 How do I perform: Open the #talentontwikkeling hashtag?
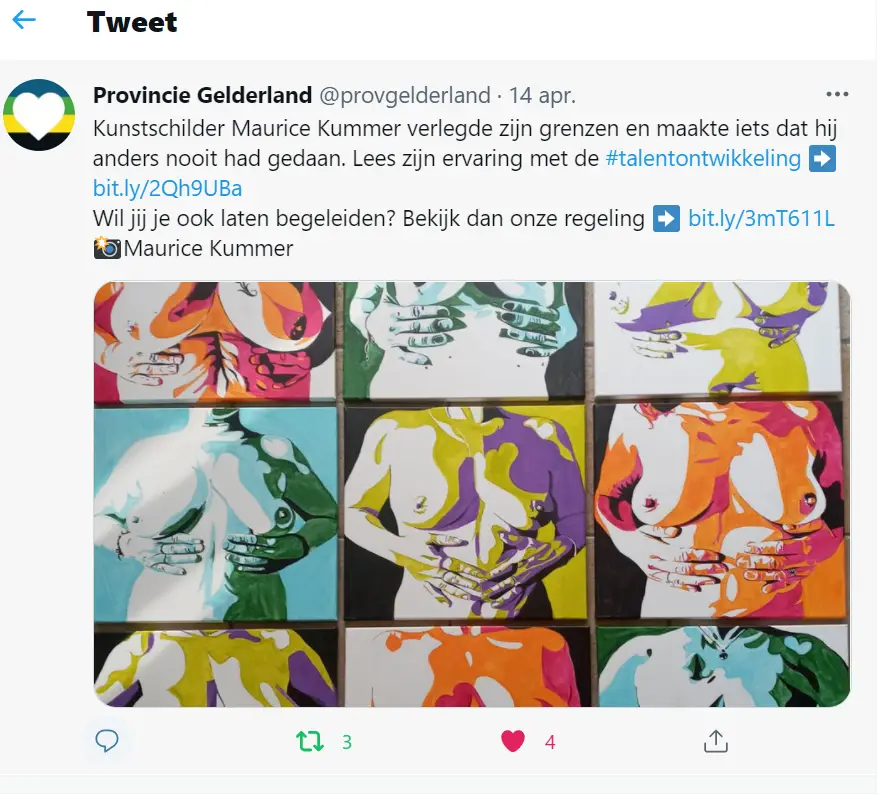(703, 158)
